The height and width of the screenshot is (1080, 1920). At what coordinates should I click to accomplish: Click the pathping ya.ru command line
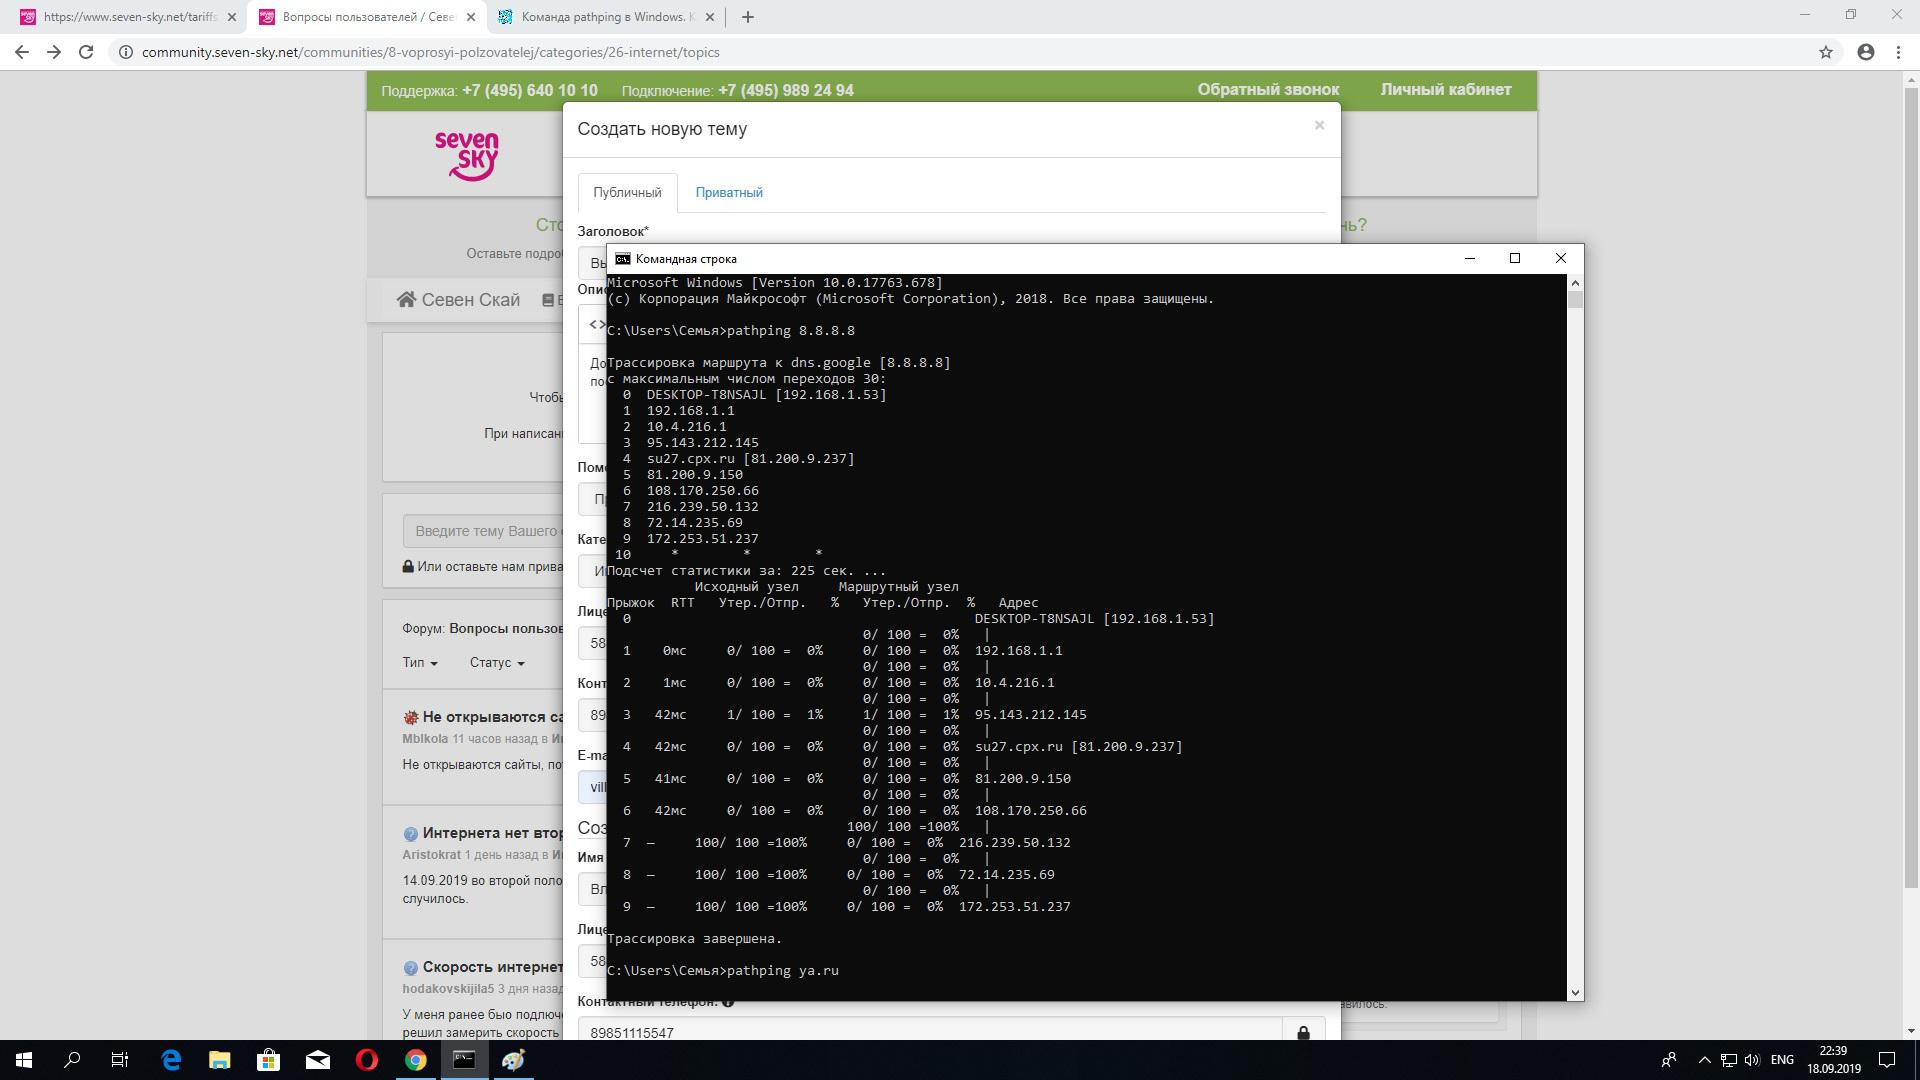[723, 970]
